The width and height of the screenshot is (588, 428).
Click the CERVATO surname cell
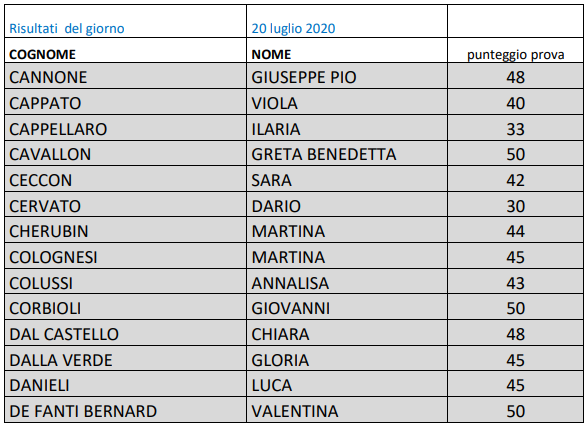126,204
